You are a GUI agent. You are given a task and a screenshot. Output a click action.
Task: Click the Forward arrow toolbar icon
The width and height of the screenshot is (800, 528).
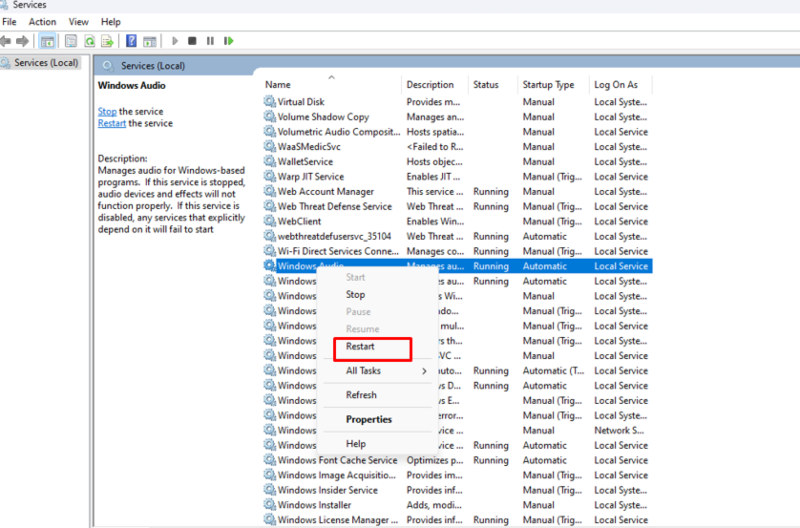(x=22, y=41)
